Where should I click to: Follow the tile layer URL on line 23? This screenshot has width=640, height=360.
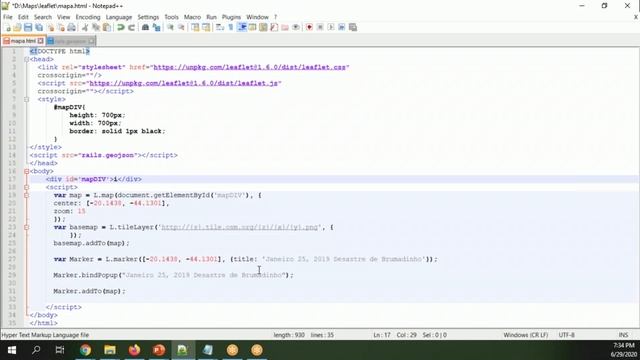click(x=240, y=227)
